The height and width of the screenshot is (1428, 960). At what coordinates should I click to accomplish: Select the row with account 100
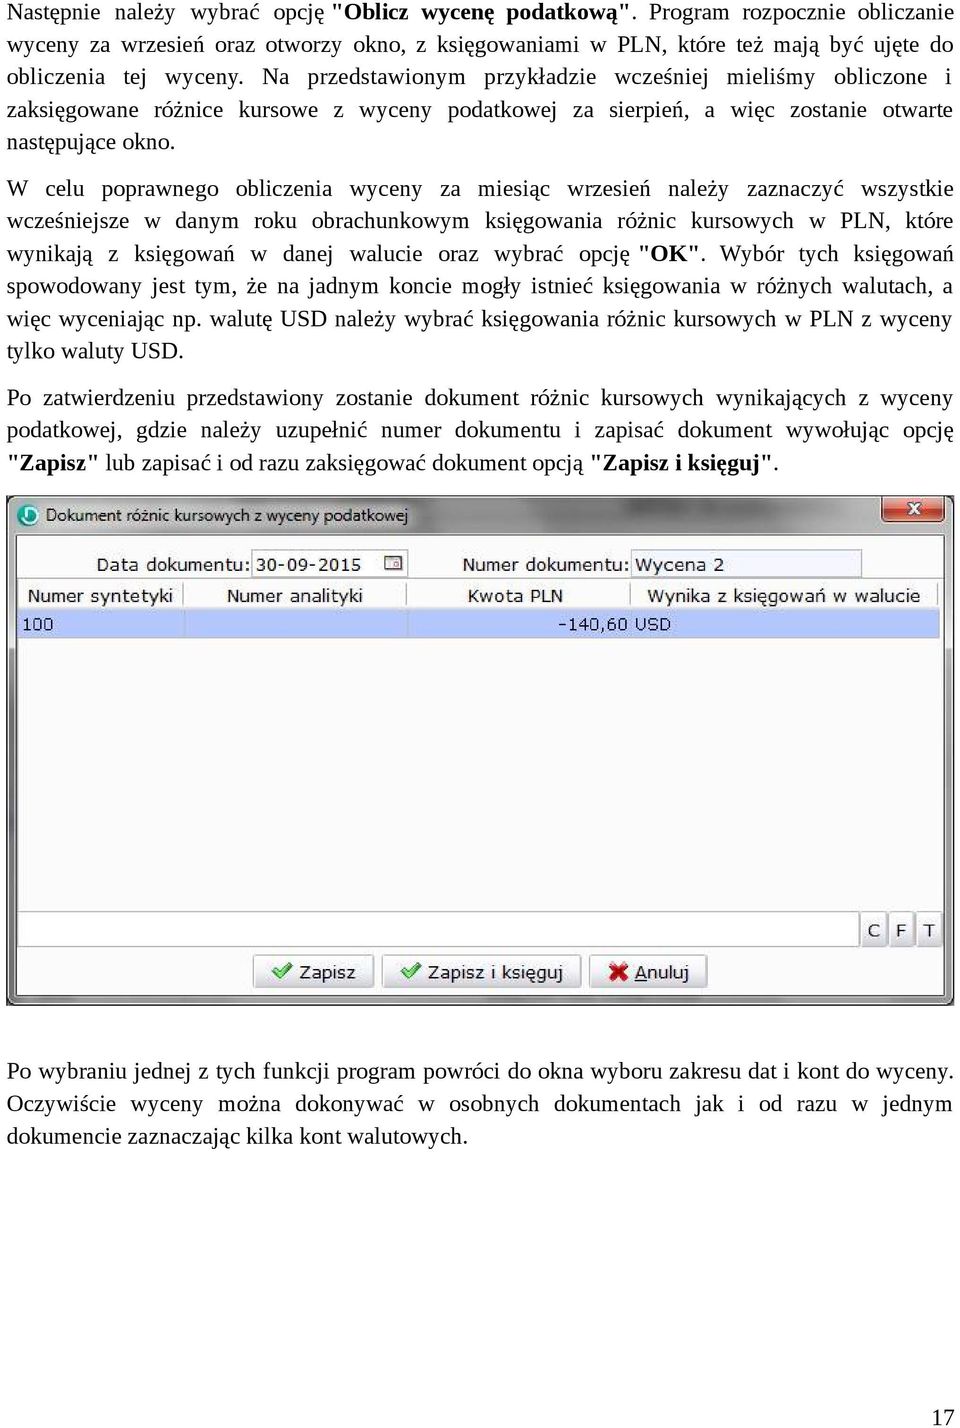[x=479, y=624]
